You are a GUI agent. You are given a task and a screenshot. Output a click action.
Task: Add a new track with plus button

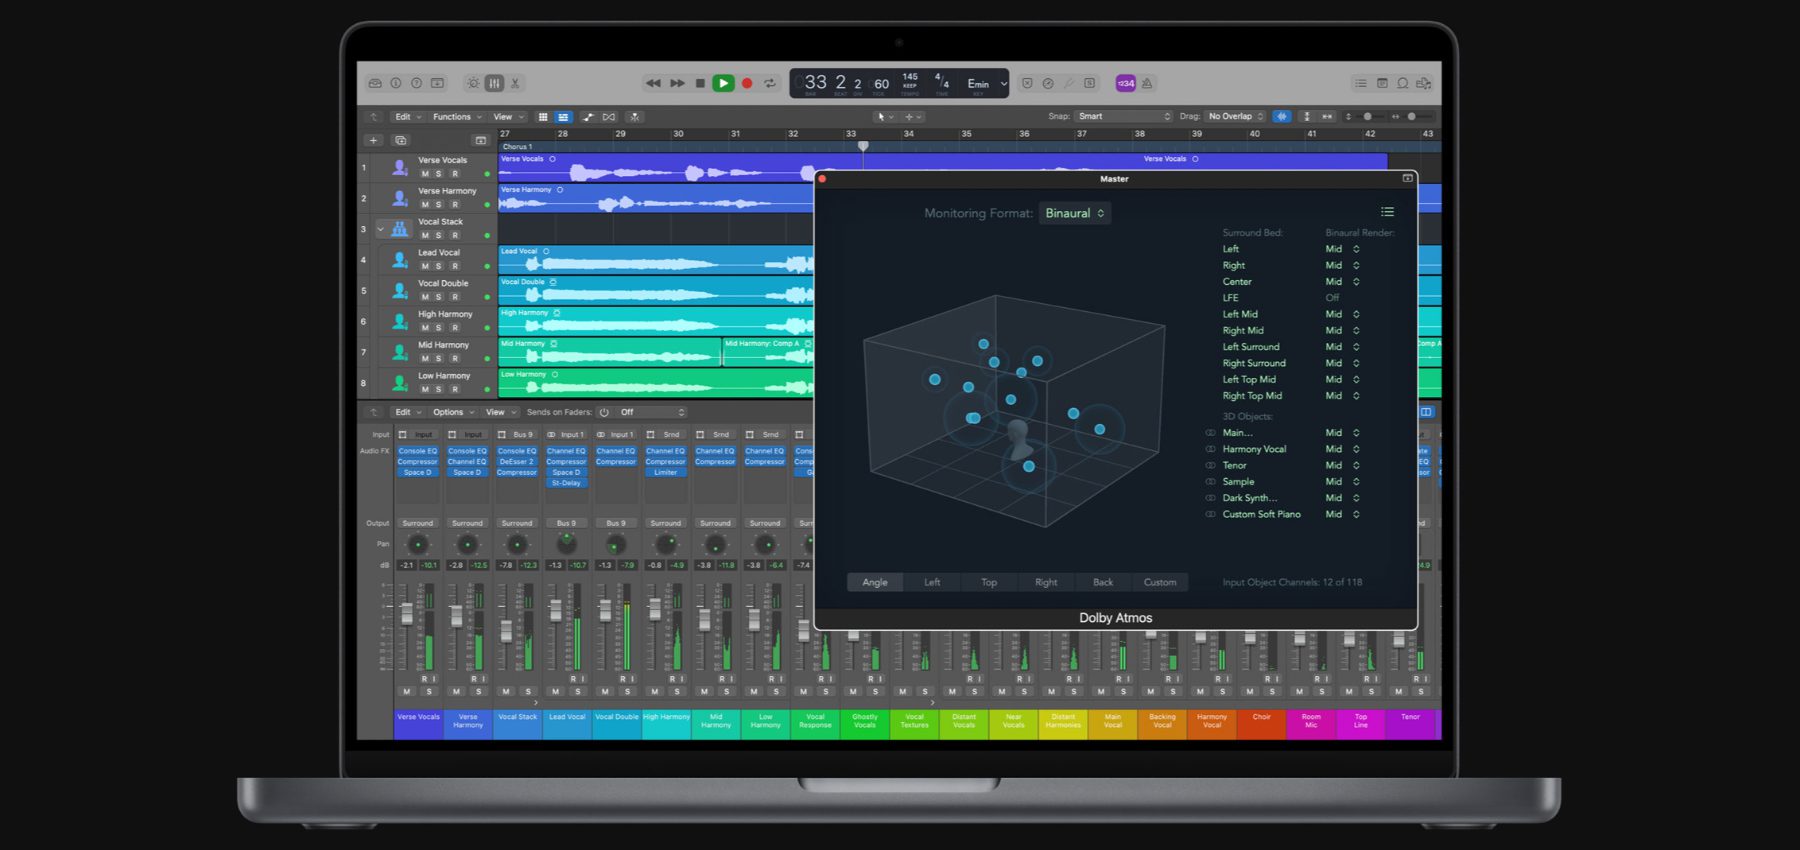pos(373,140)
